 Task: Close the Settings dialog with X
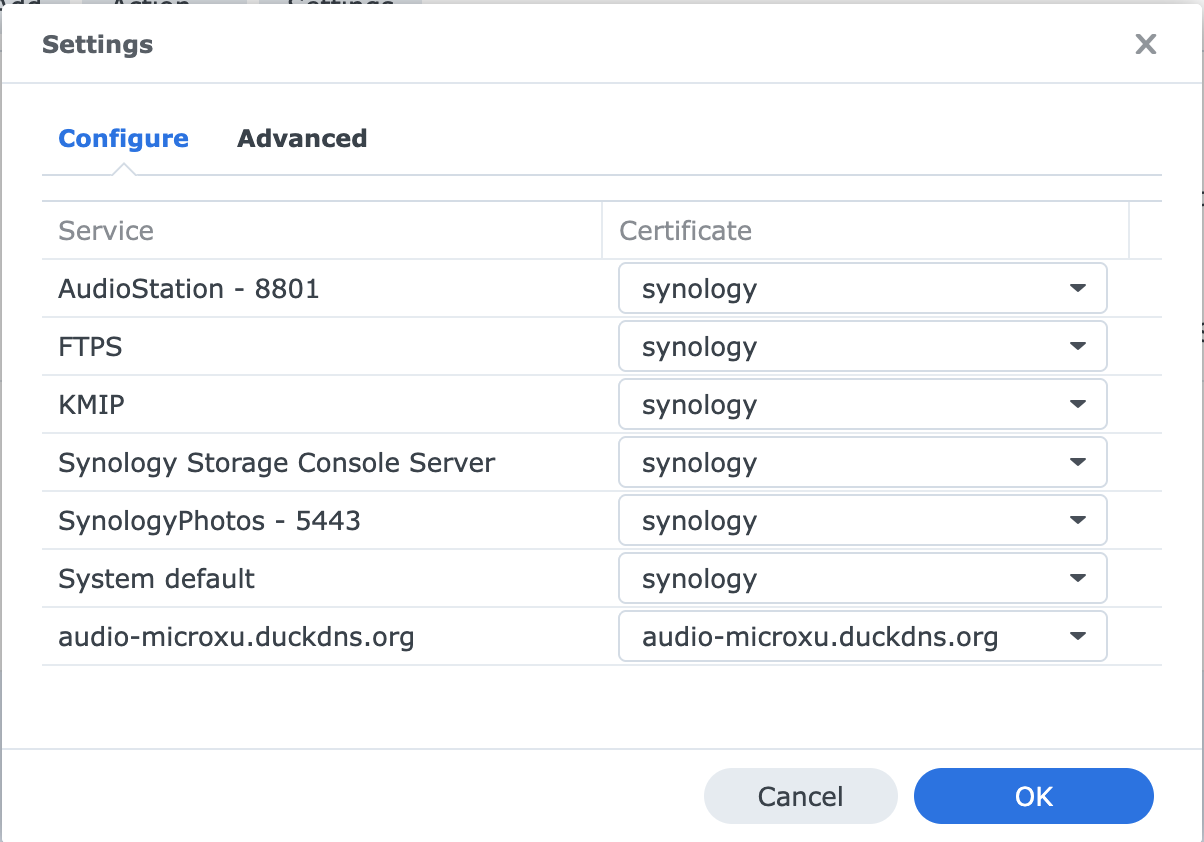(1145, 45)
